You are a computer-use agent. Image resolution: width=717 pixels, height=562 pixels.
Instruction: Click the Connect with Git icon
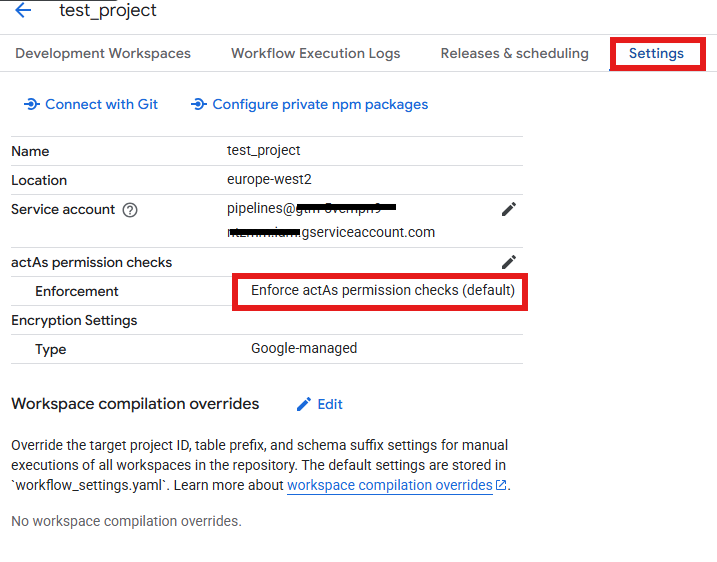coord(32,104)
